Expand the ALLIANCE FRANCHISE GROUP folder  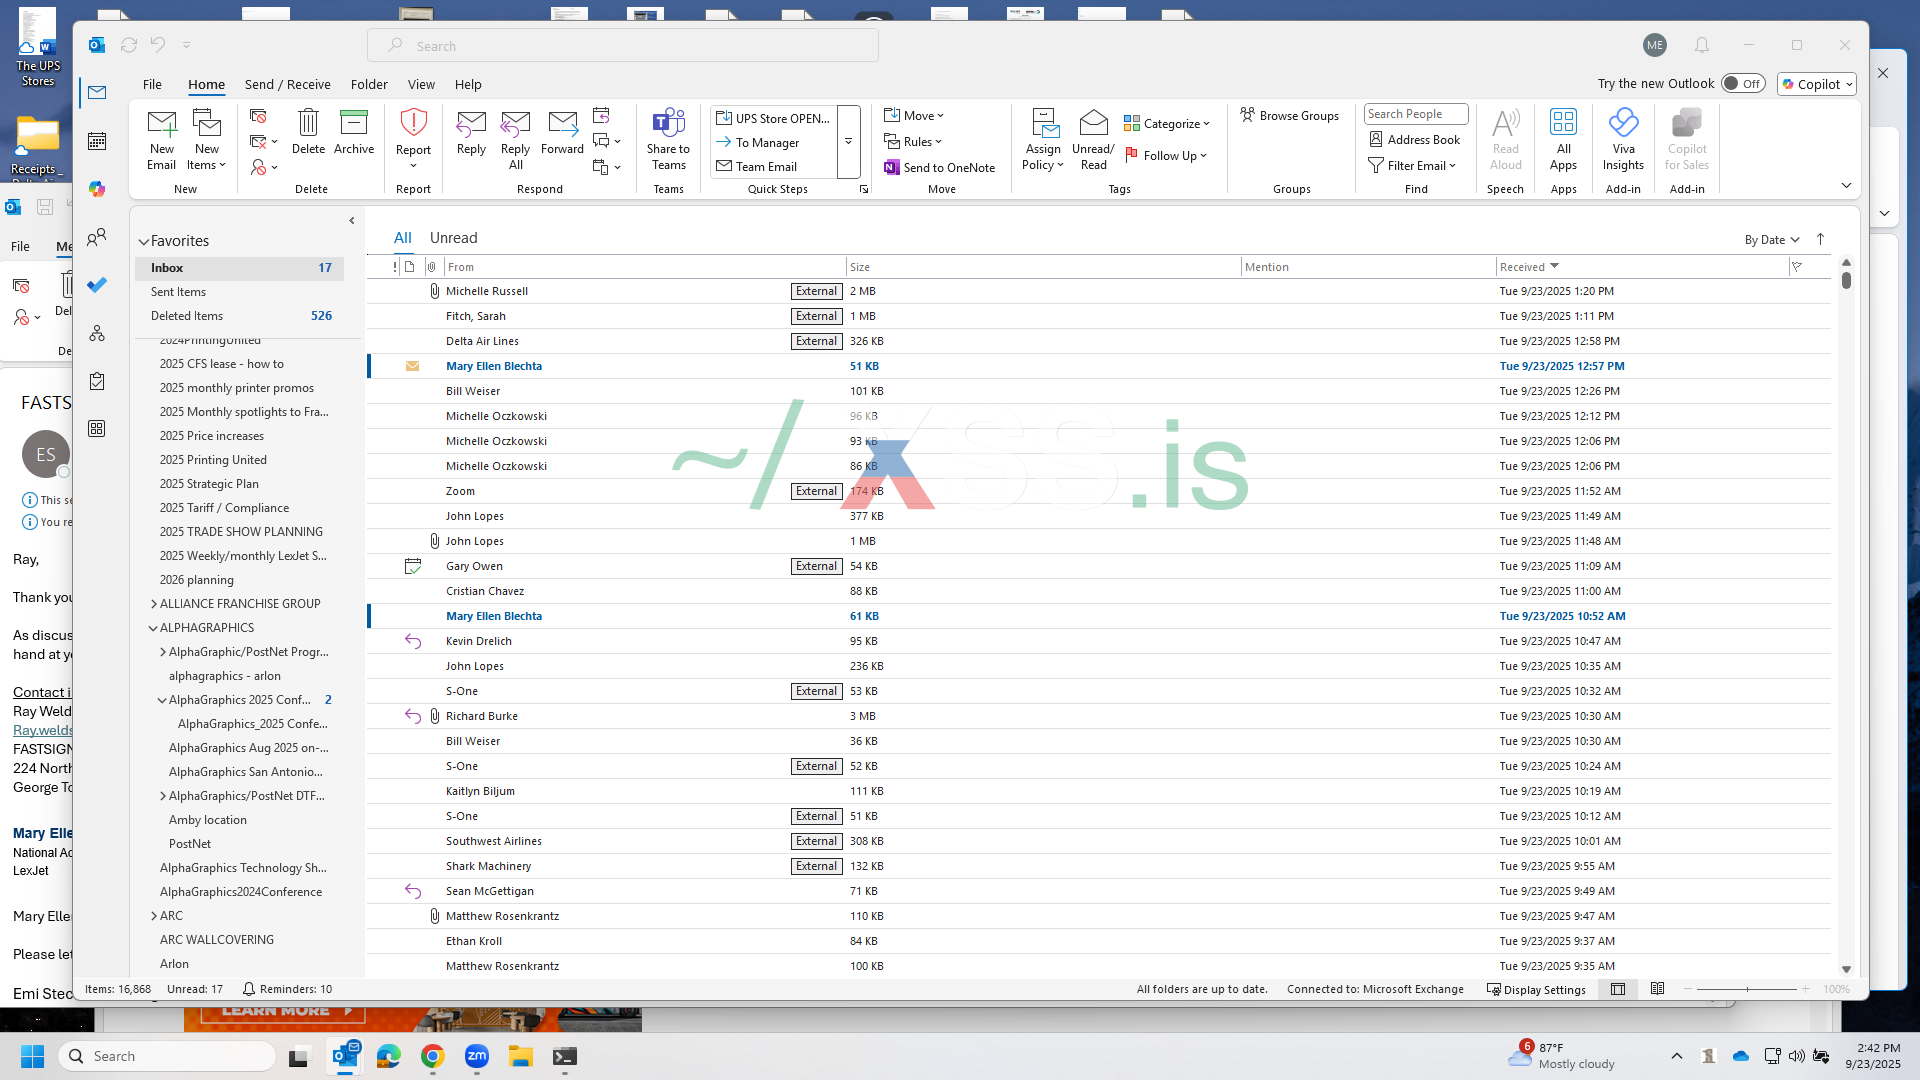153,604
